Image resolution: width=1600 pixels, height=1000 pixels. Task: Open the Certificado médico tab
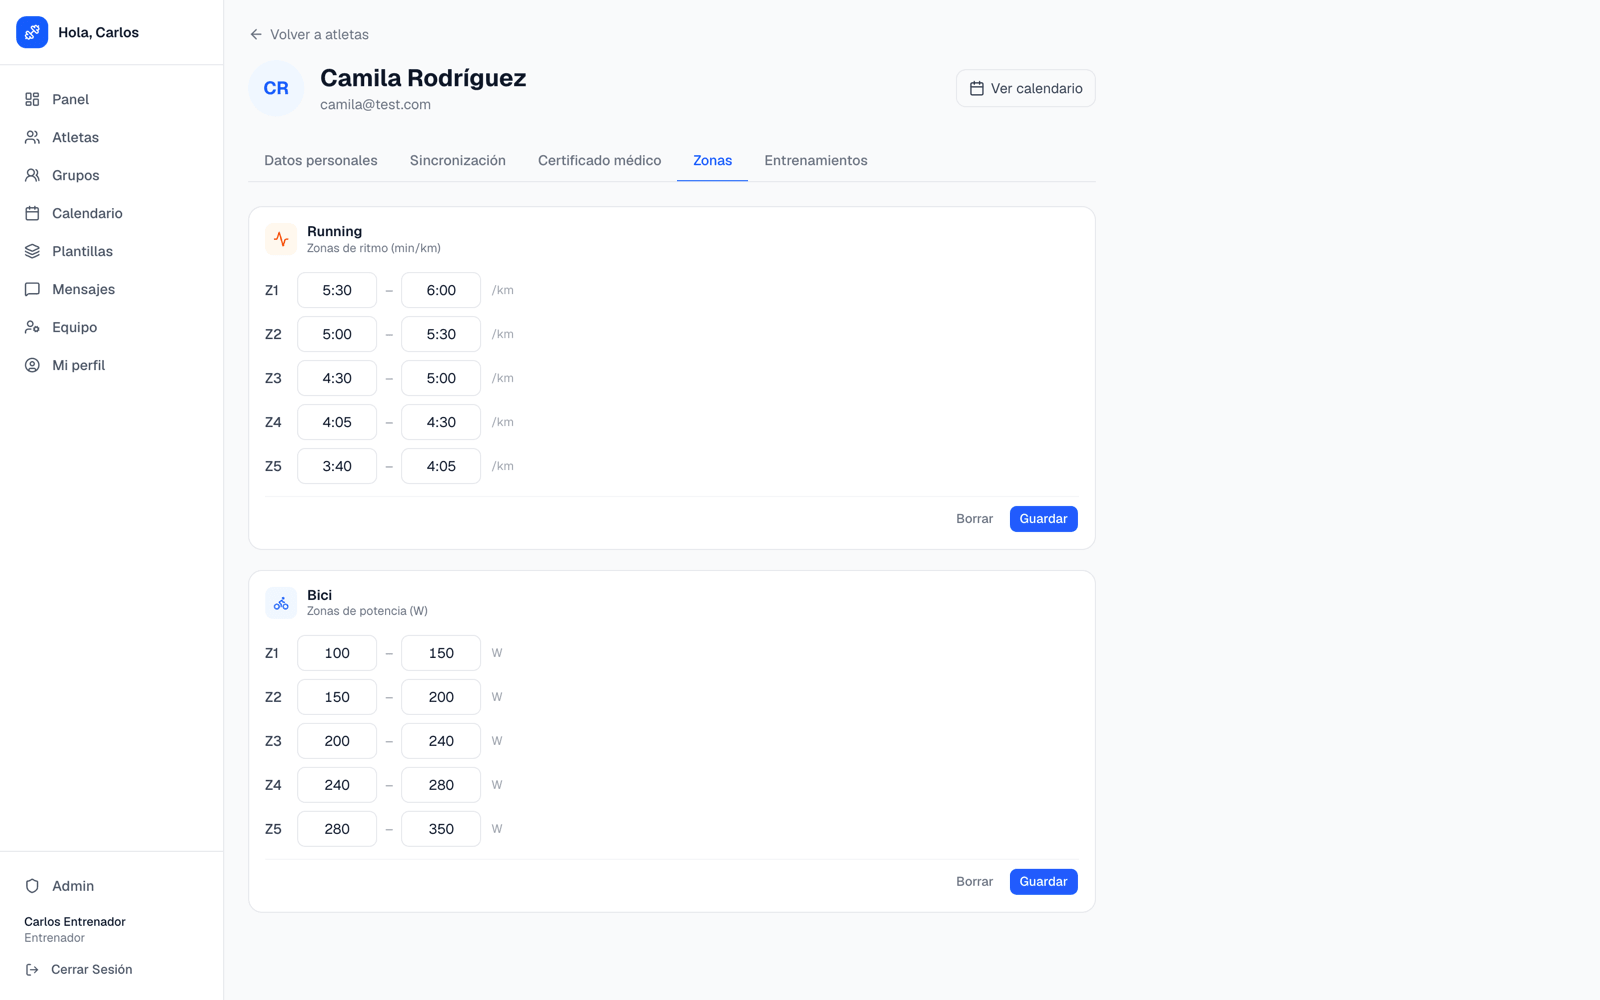599,160
